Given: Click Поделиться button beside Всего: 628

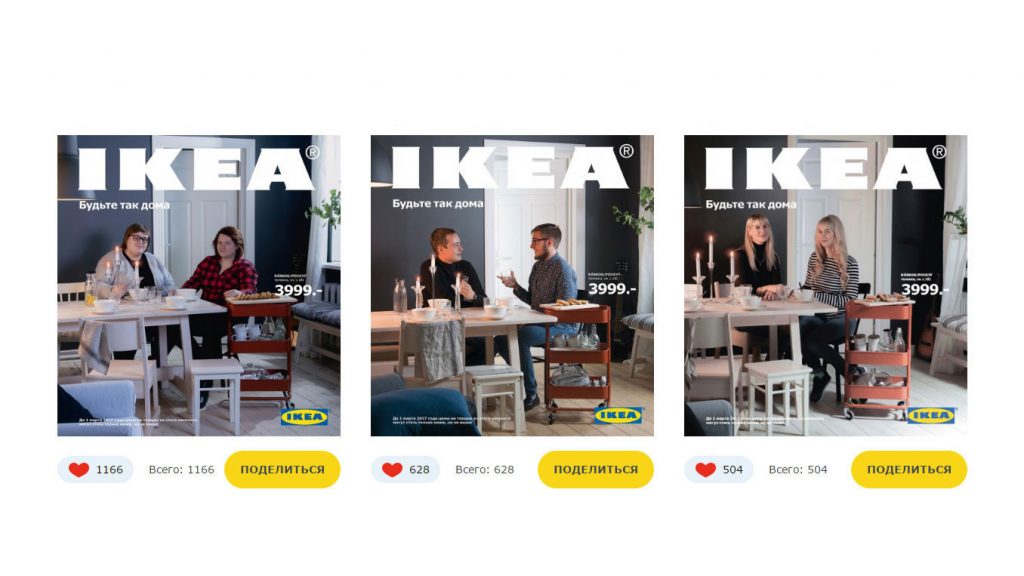Looking at the screenshot, I should 596,470.
